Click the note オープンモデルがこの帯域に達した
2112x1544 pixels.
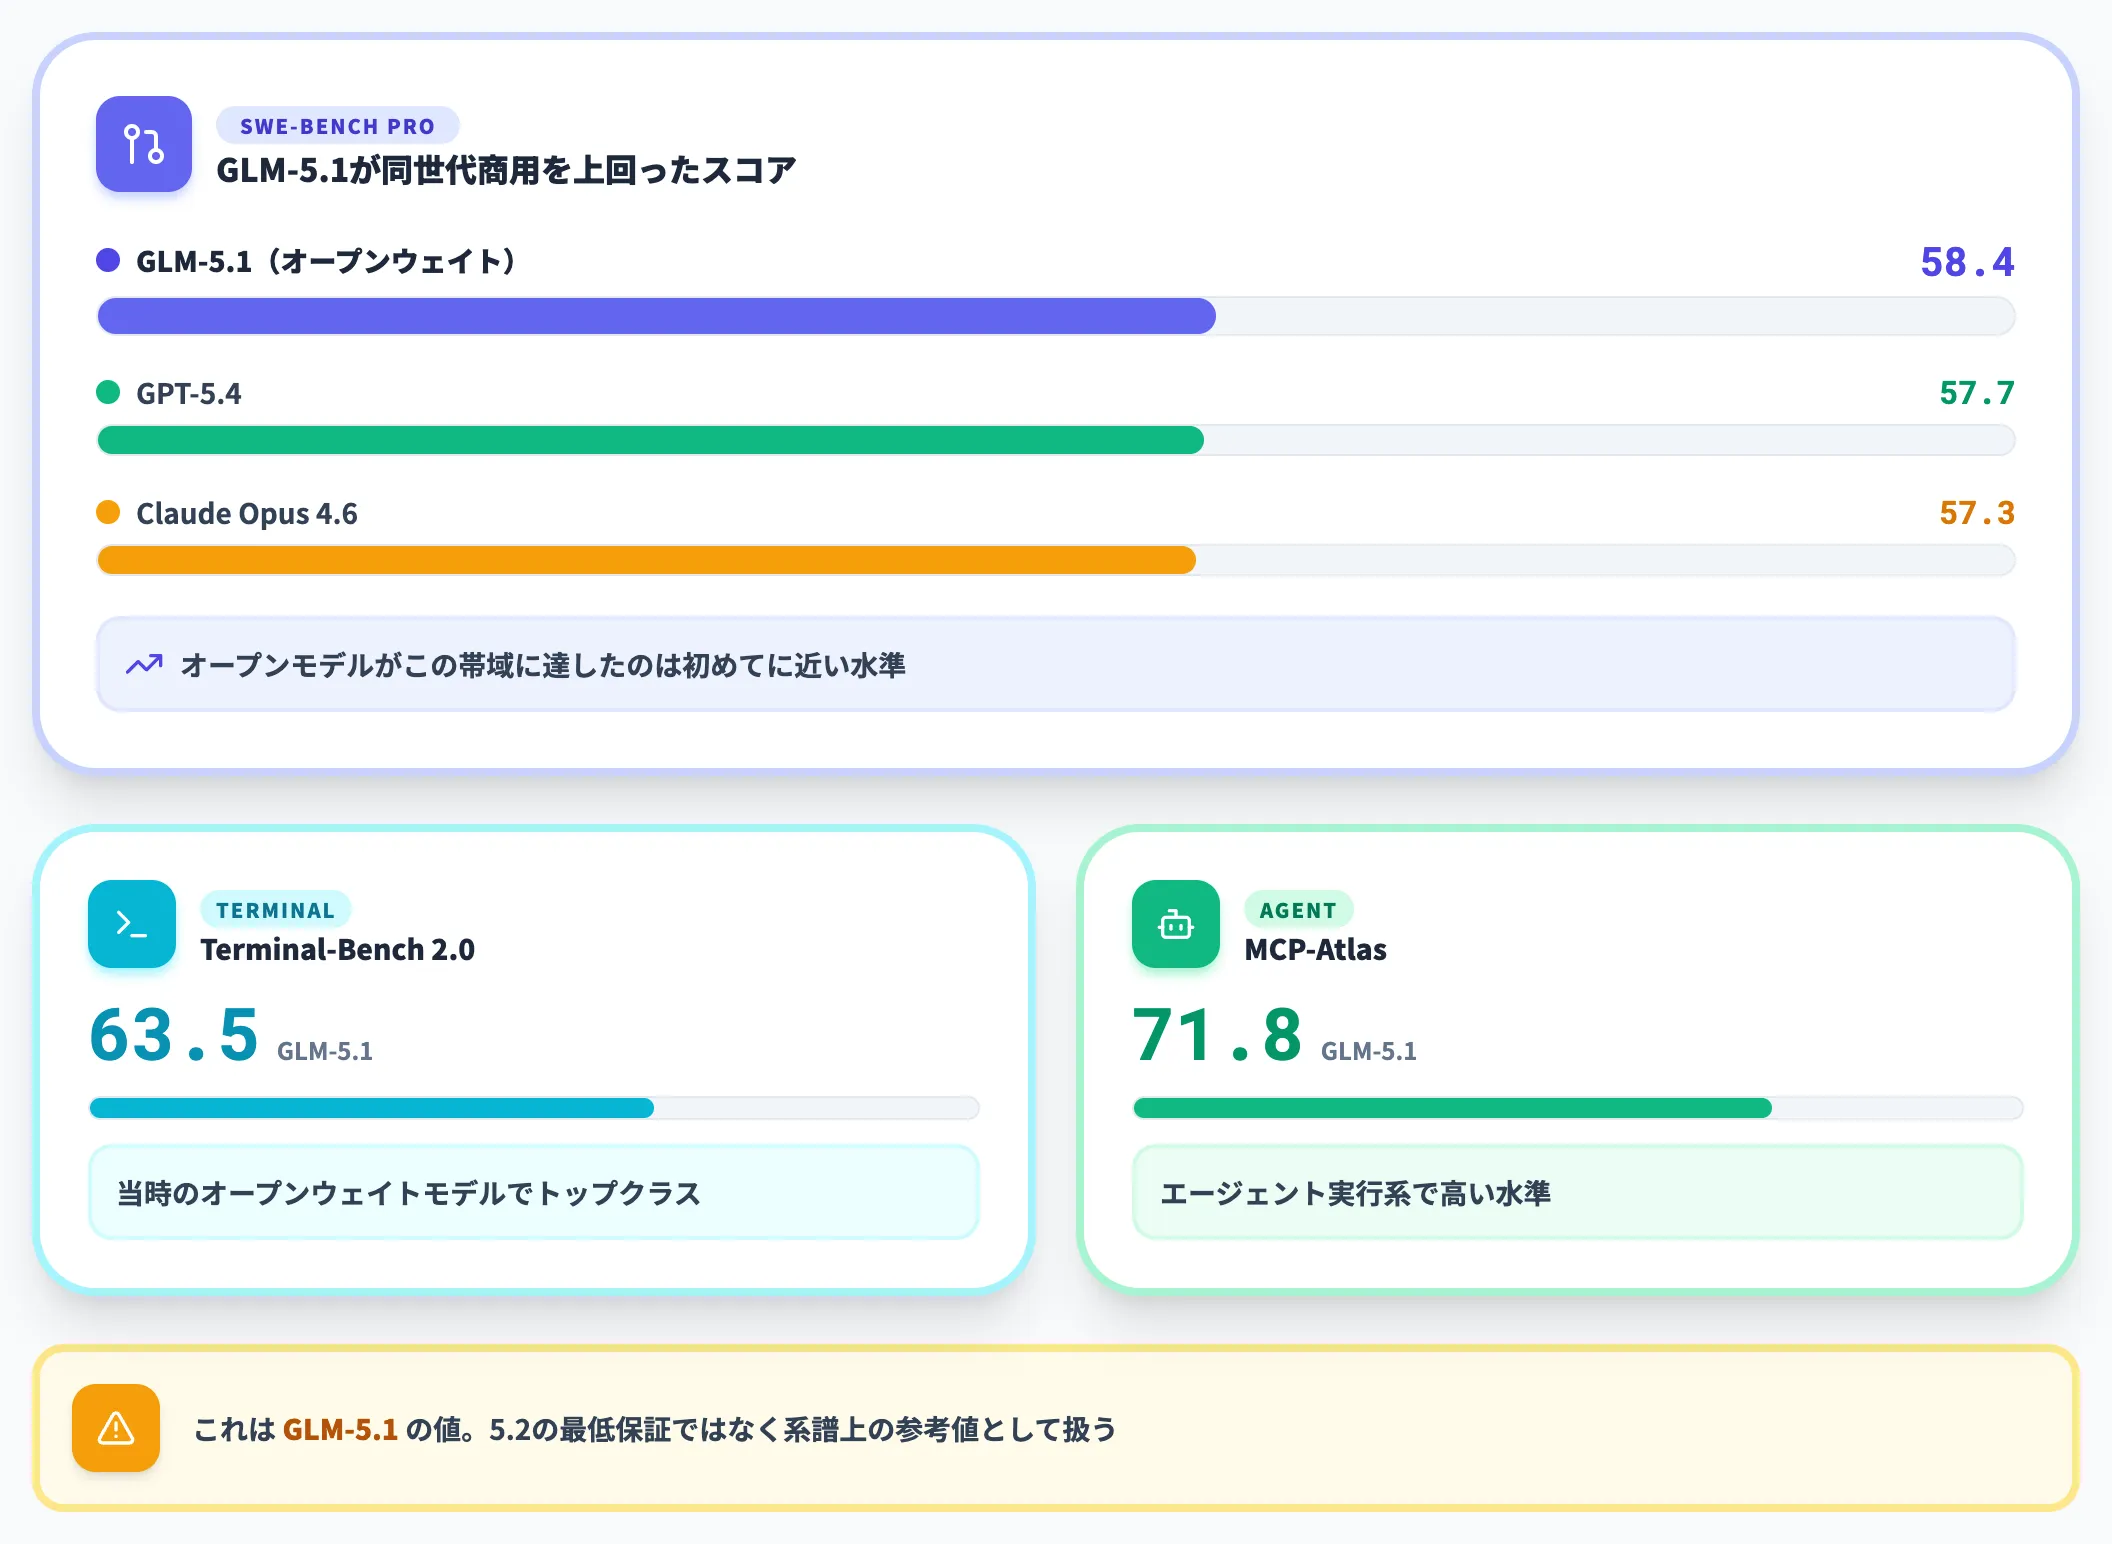(x=1056, y=664)
